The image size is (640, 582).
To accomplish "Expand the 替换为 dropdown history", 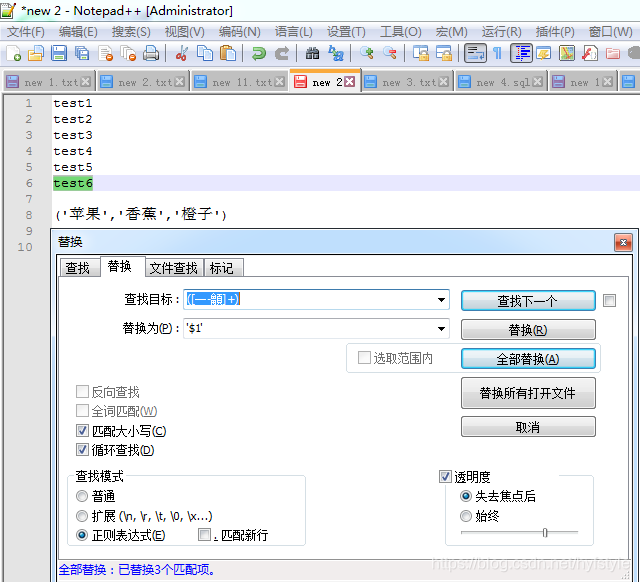I will pos(441,329).
